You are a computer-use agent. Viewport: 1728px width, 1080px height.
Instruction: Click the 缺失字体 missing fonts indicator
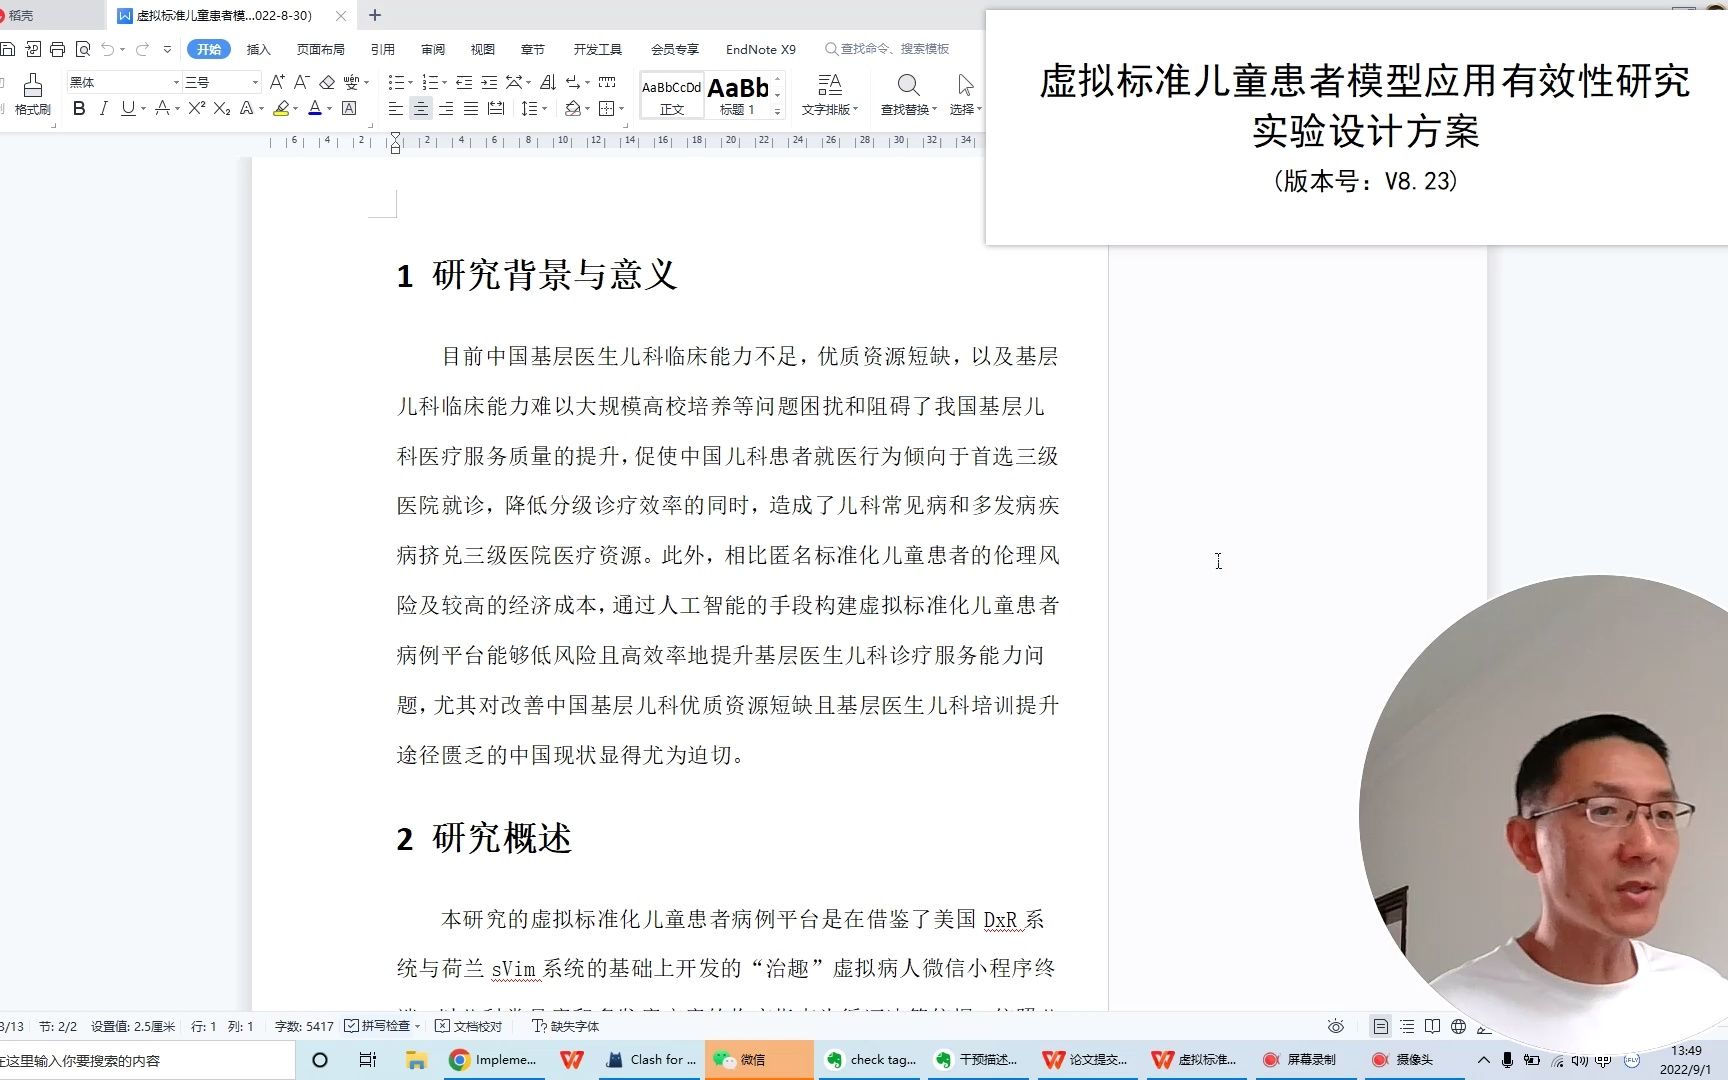click(x=566, y=1026)
